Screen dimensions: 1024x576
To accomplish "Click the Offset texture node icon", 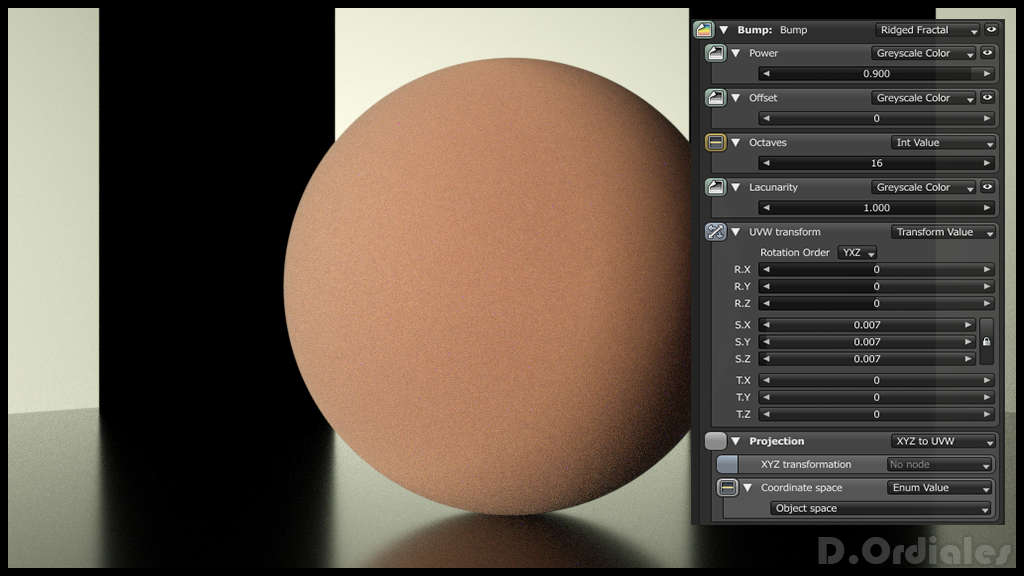I will click(x=715, y=98).
